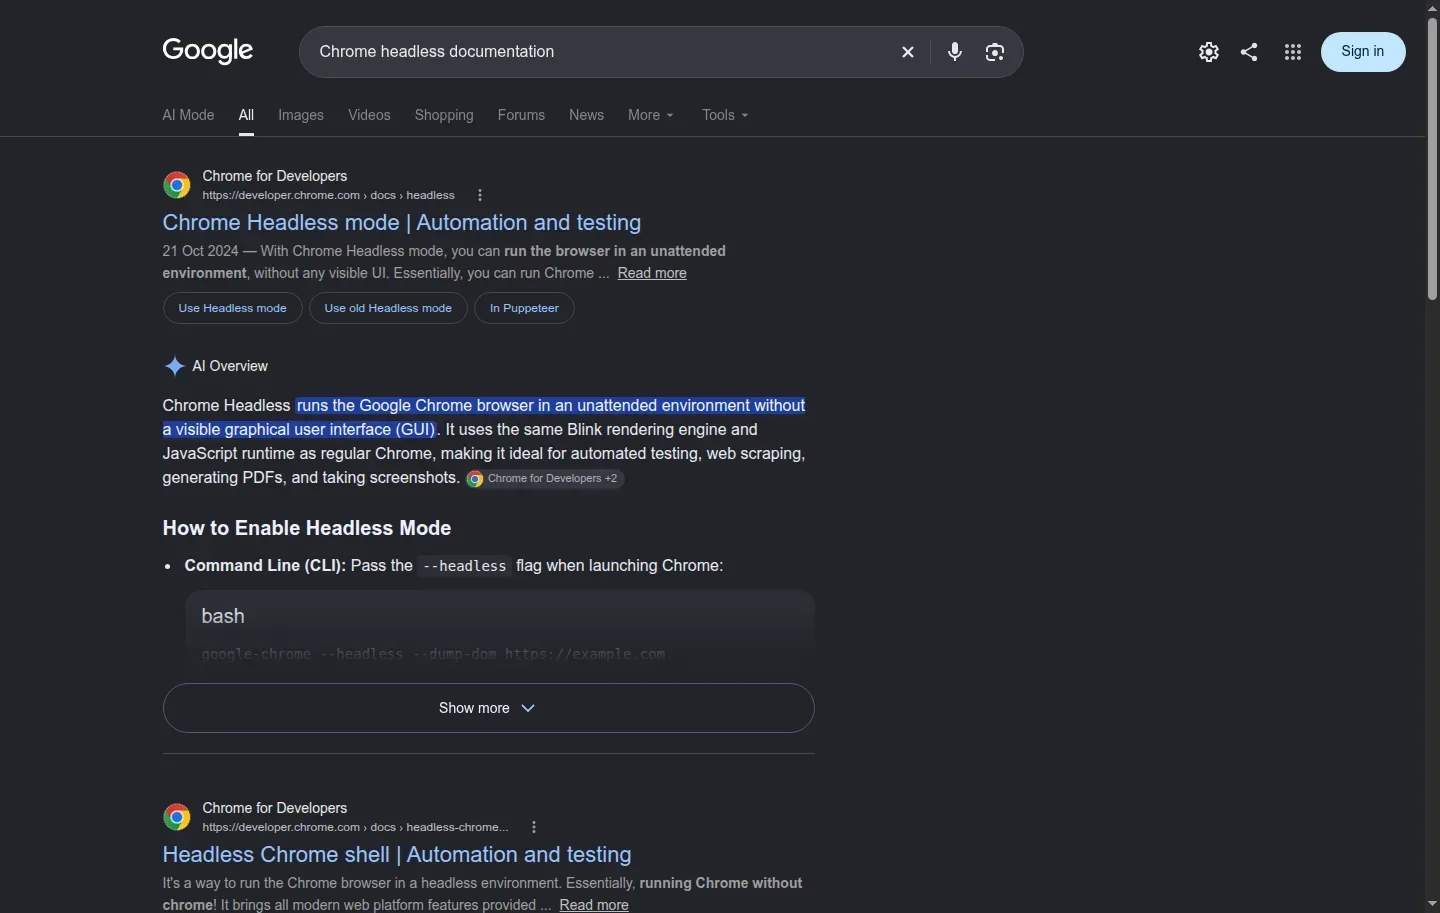
Task: Open quick settings gear icon
Action: (x=1209, y=52)
